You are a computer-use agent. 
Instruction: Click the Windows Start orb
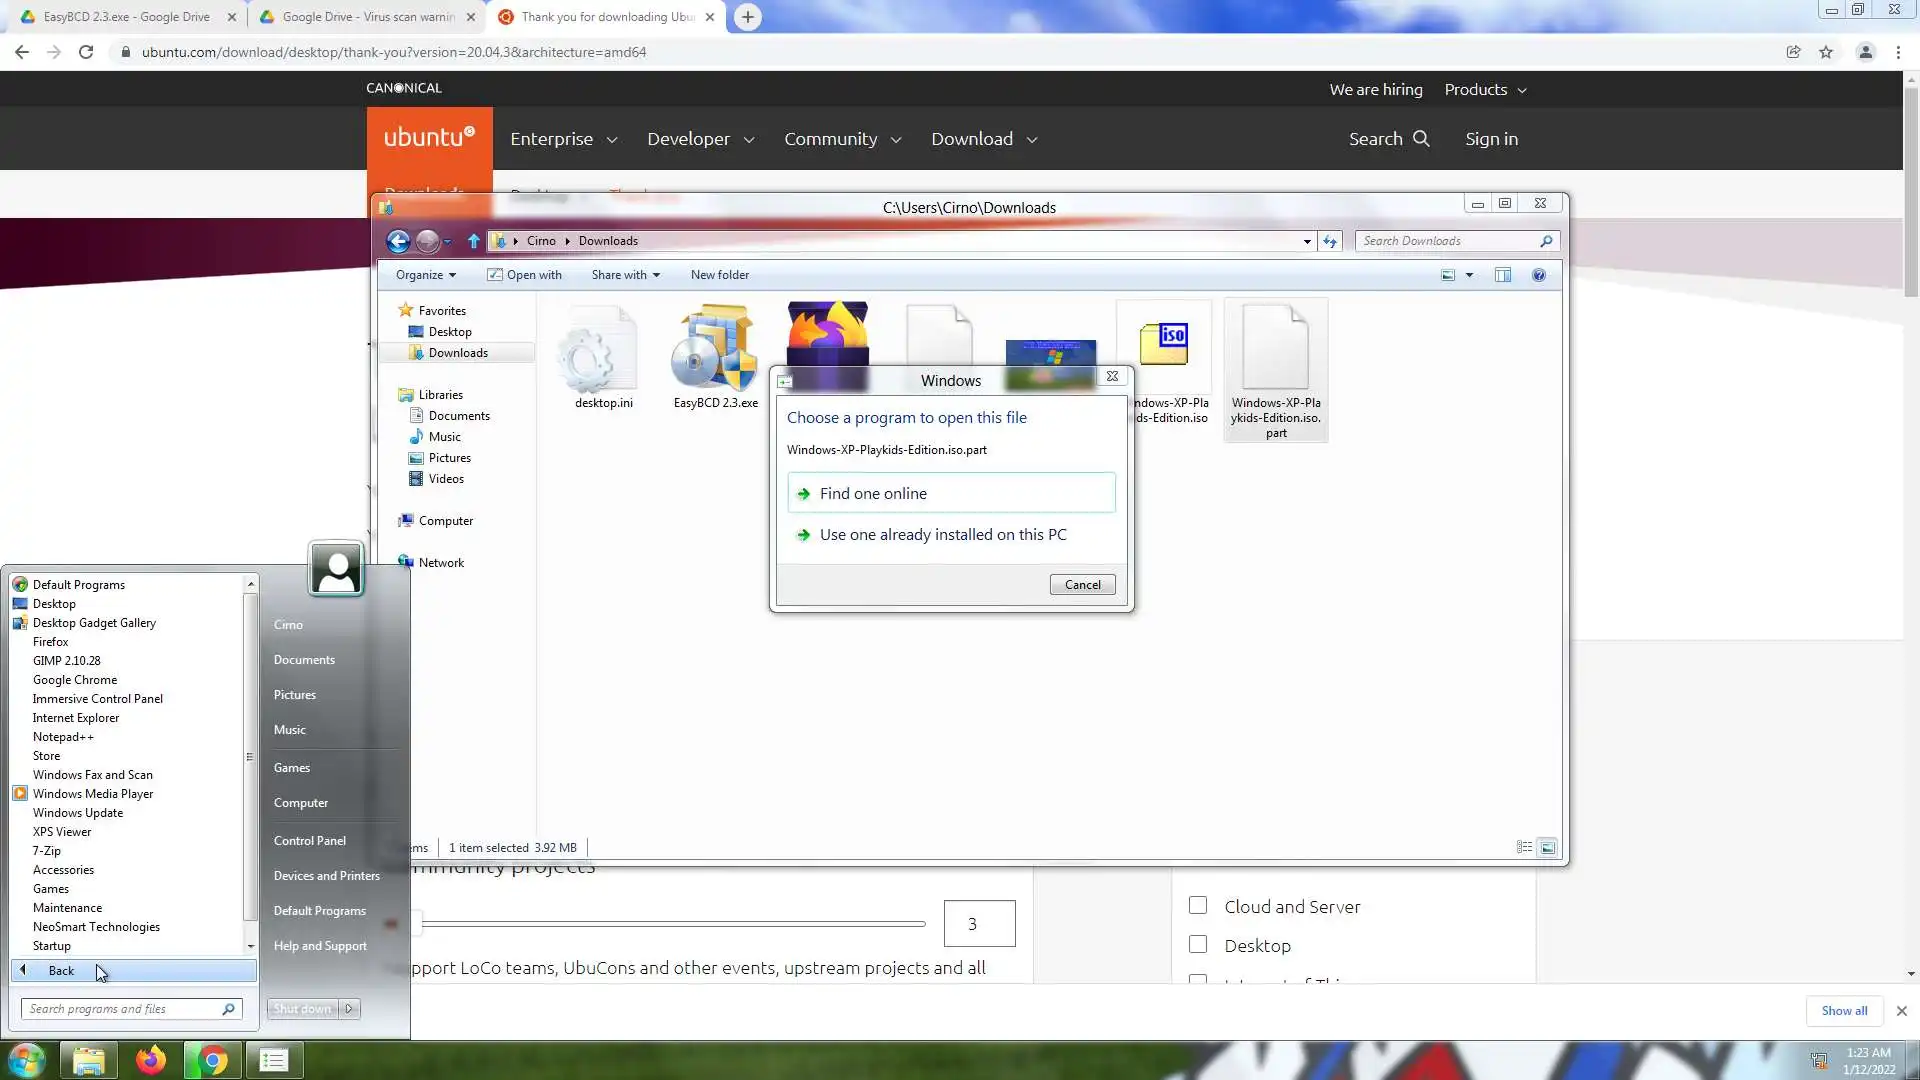pos(27,1060)
